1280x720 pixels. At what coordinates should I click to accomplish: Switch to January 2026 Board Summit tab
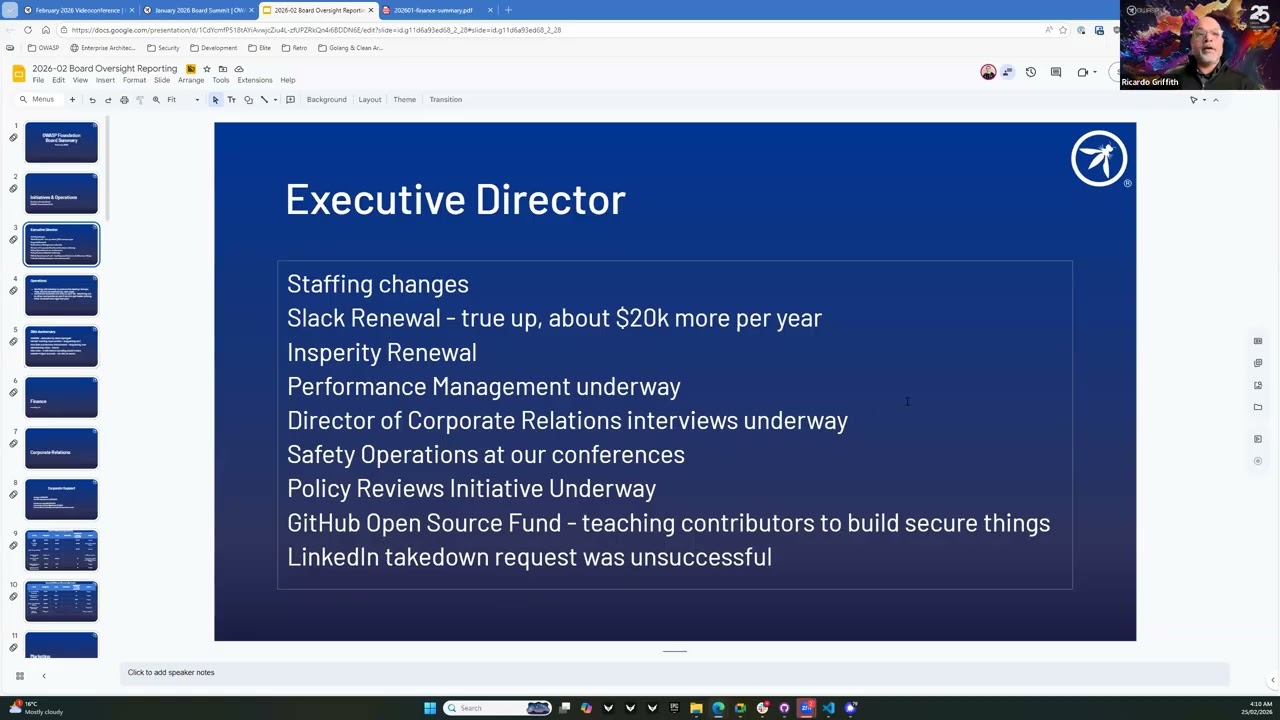click(198, 10)
